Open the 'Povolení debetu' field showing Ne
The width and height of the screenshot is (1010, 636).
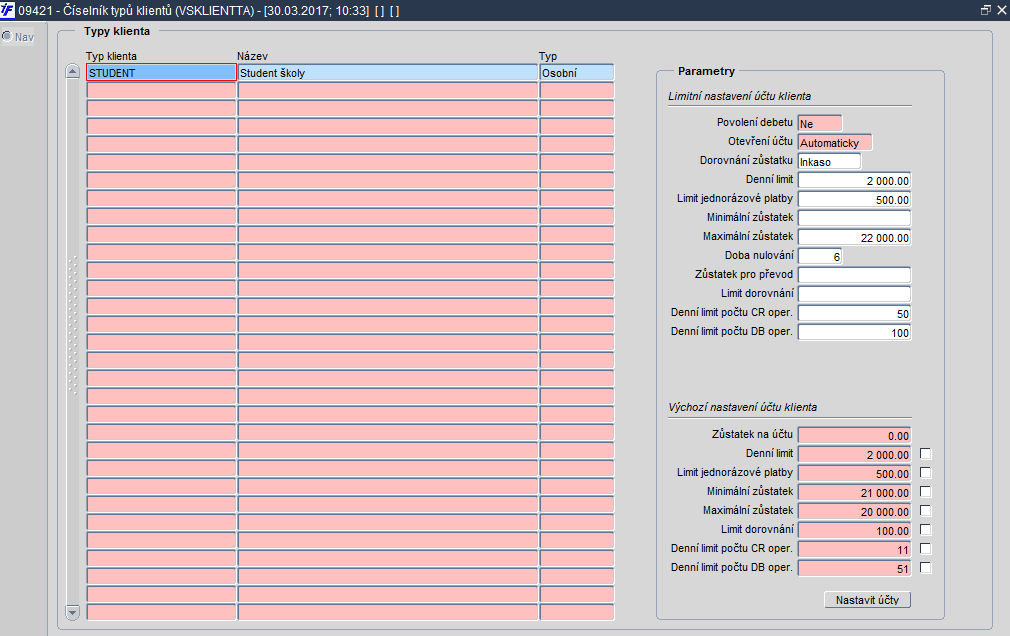point(819,123)
